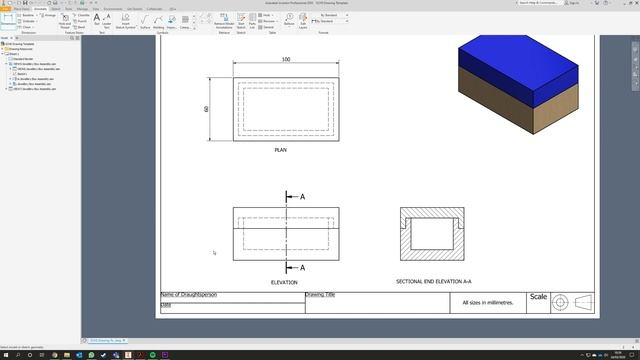Select the Hole and Thread notes tool
The width and height of the screenshot is (640, 360).
coord(65,21)
